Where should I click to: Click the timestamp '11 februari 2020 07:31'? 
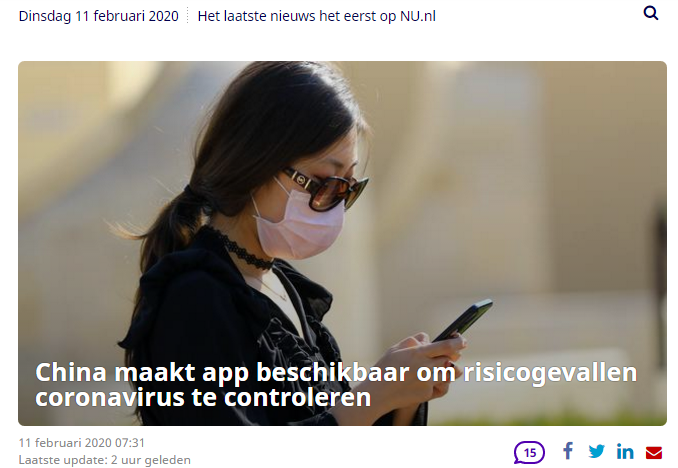tap(82, 443)
